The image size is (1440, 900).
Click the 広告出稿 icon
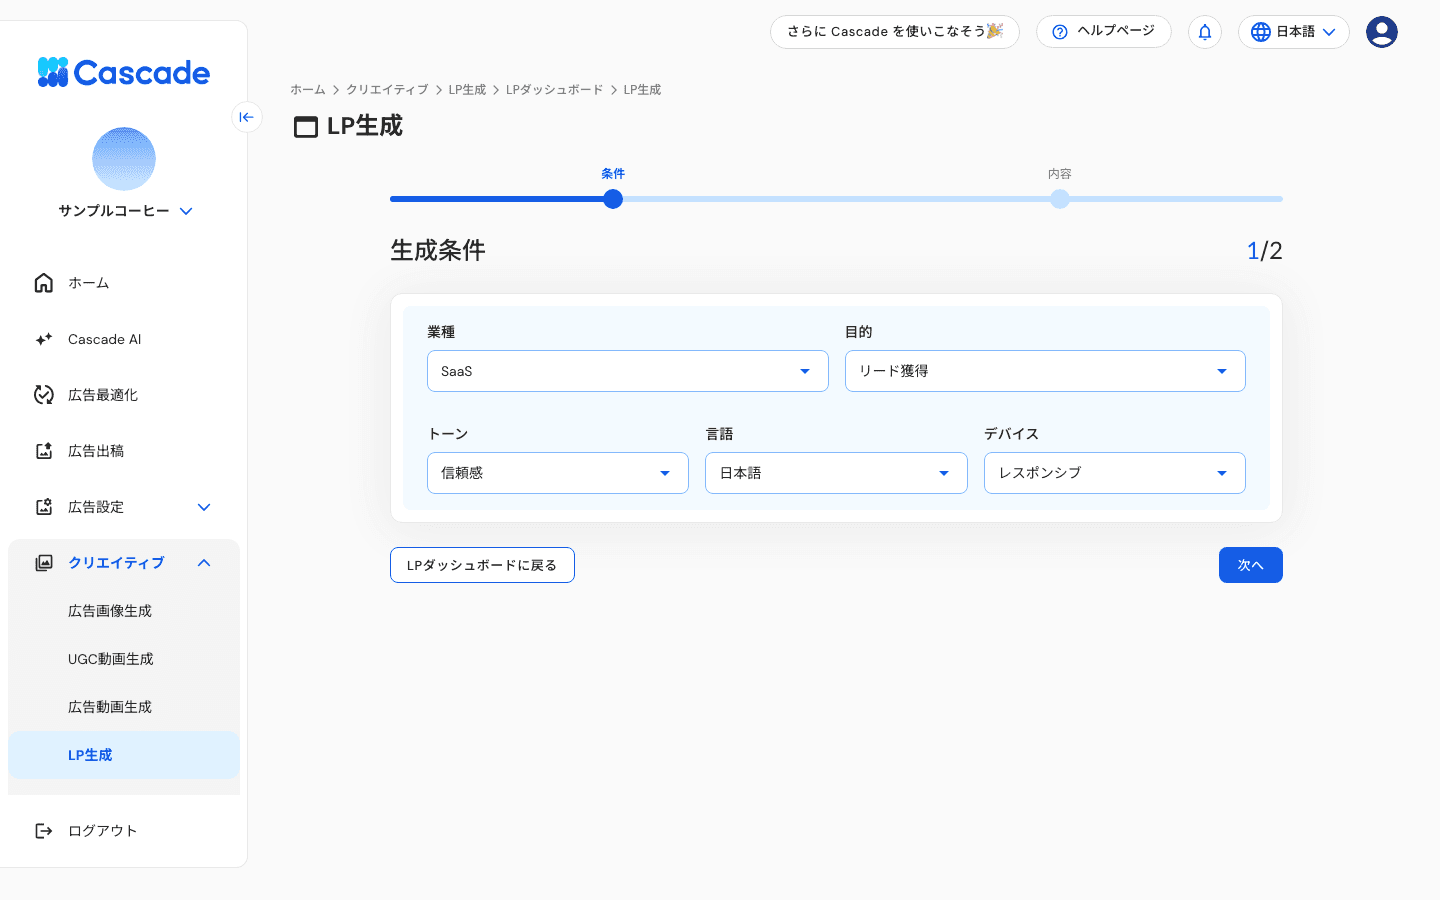tap(44, 451)
